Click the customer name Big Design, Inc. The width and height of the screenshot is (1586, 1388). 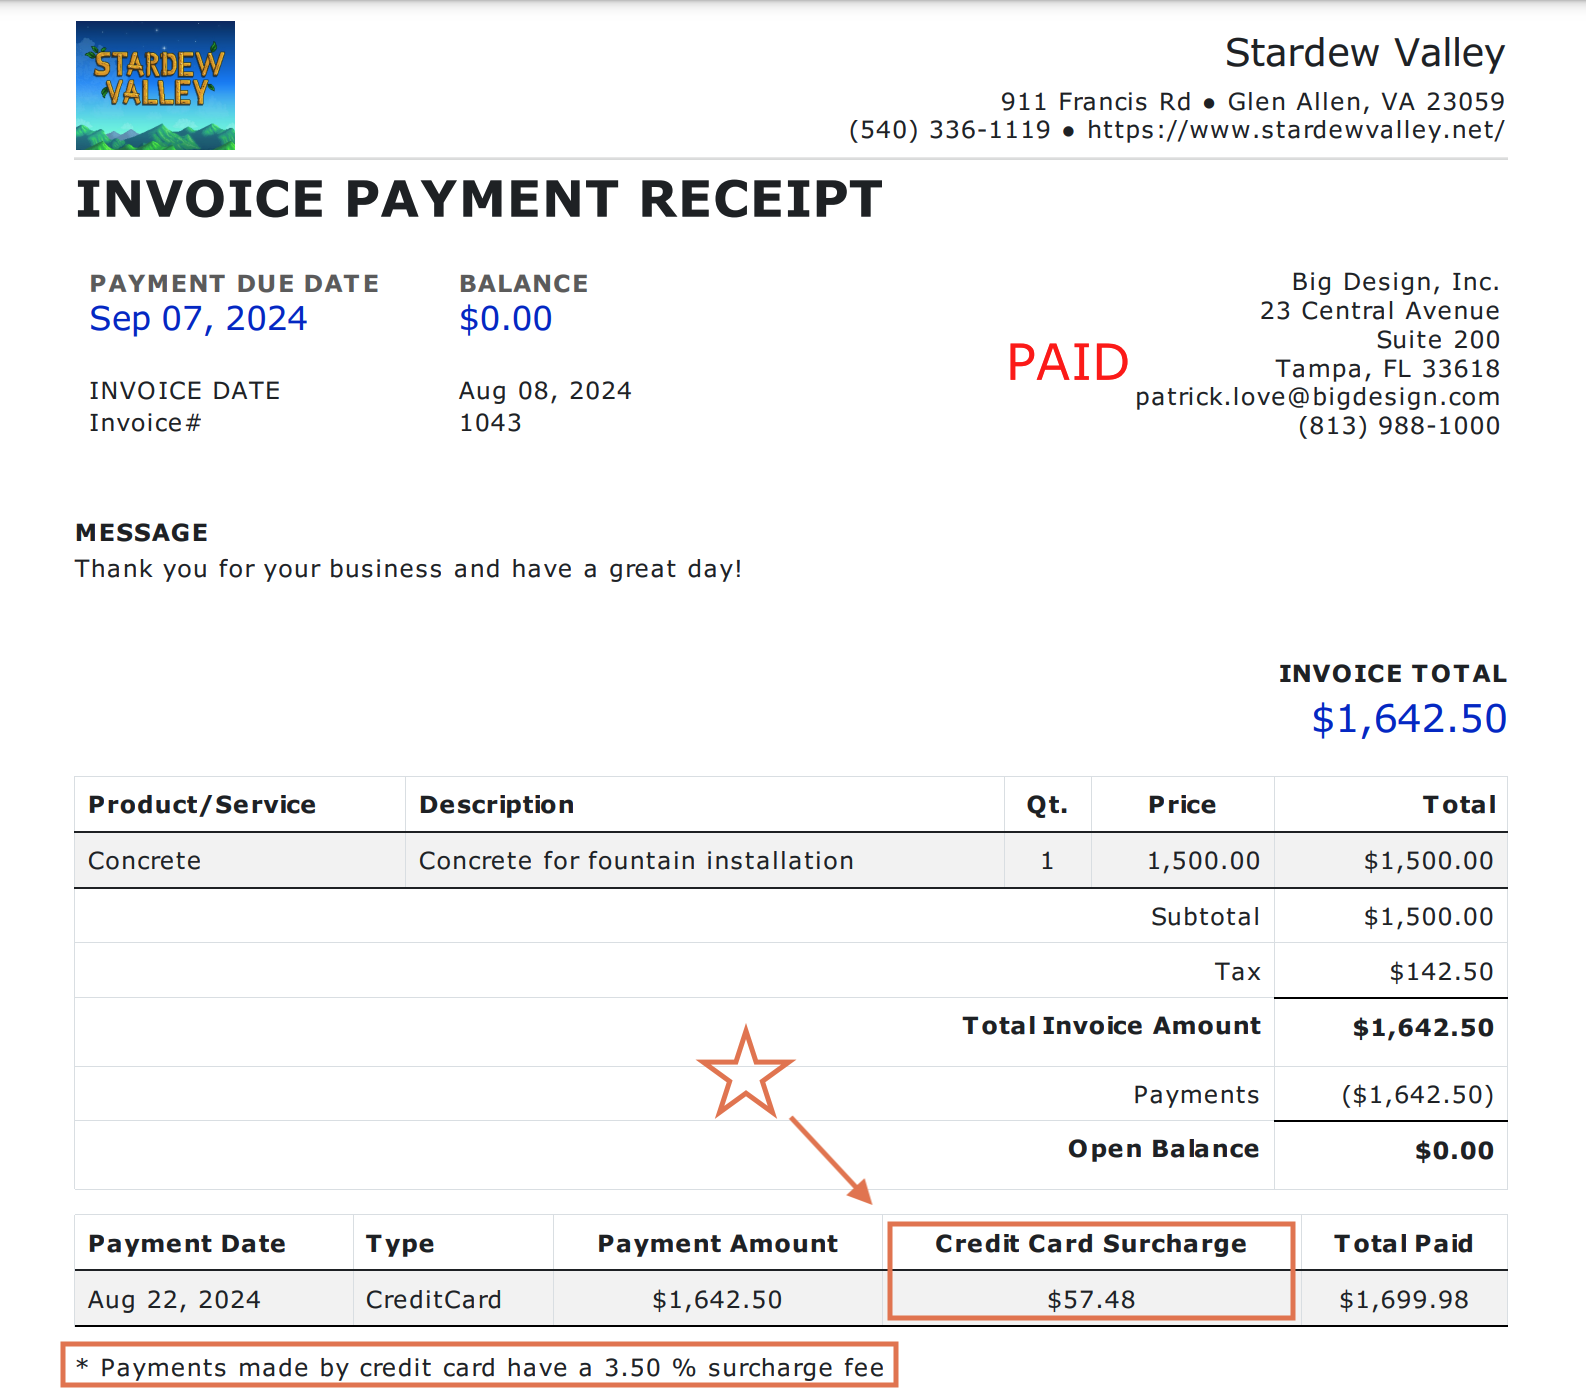1396,282
